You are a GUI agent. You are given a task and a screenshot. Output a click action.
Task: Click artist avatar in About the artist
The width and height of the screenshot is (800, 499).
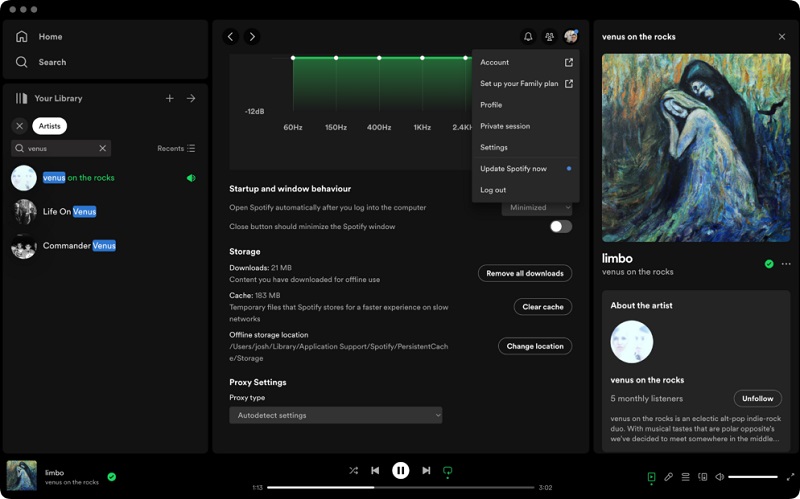[632, 342]
